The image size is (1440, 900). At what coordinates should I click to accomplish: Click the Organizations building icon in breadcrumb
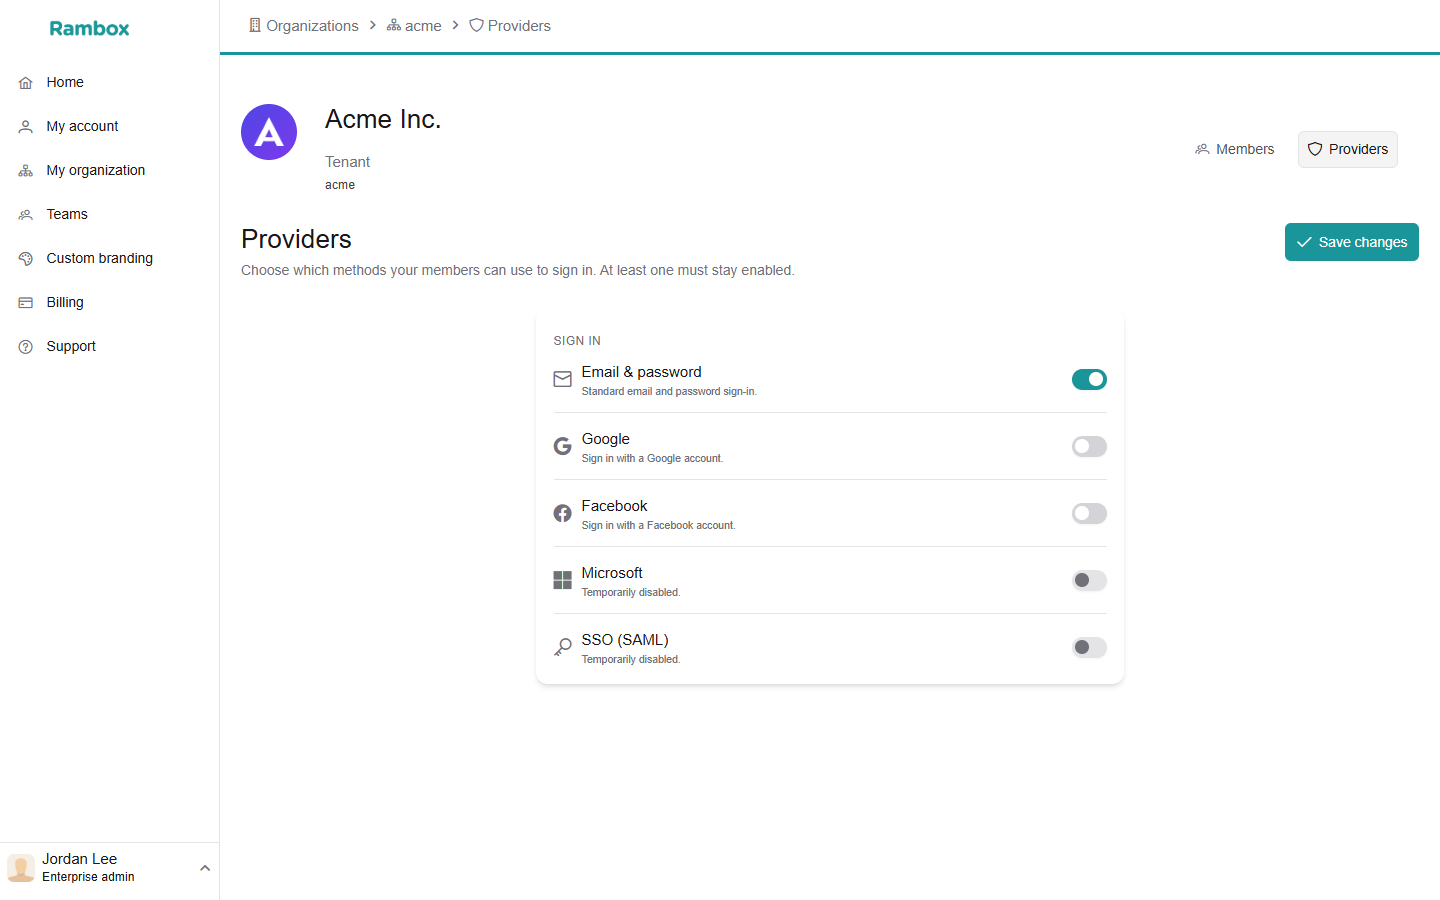255,25
